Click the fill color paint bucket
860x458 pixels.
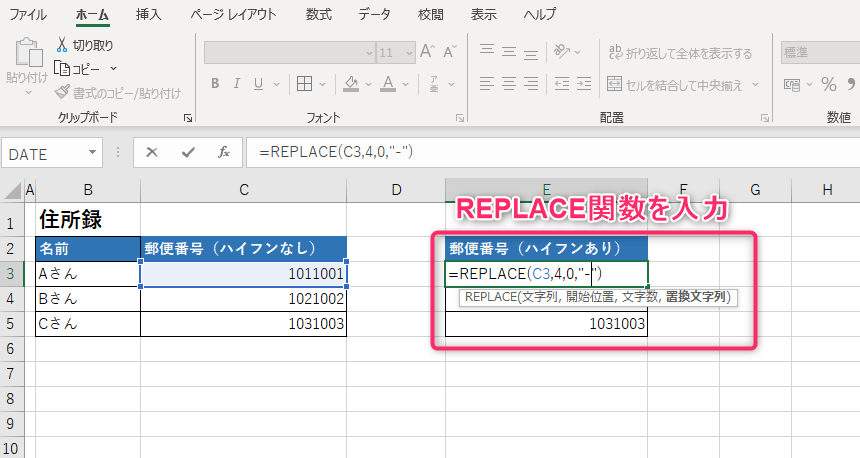point(351,84)
